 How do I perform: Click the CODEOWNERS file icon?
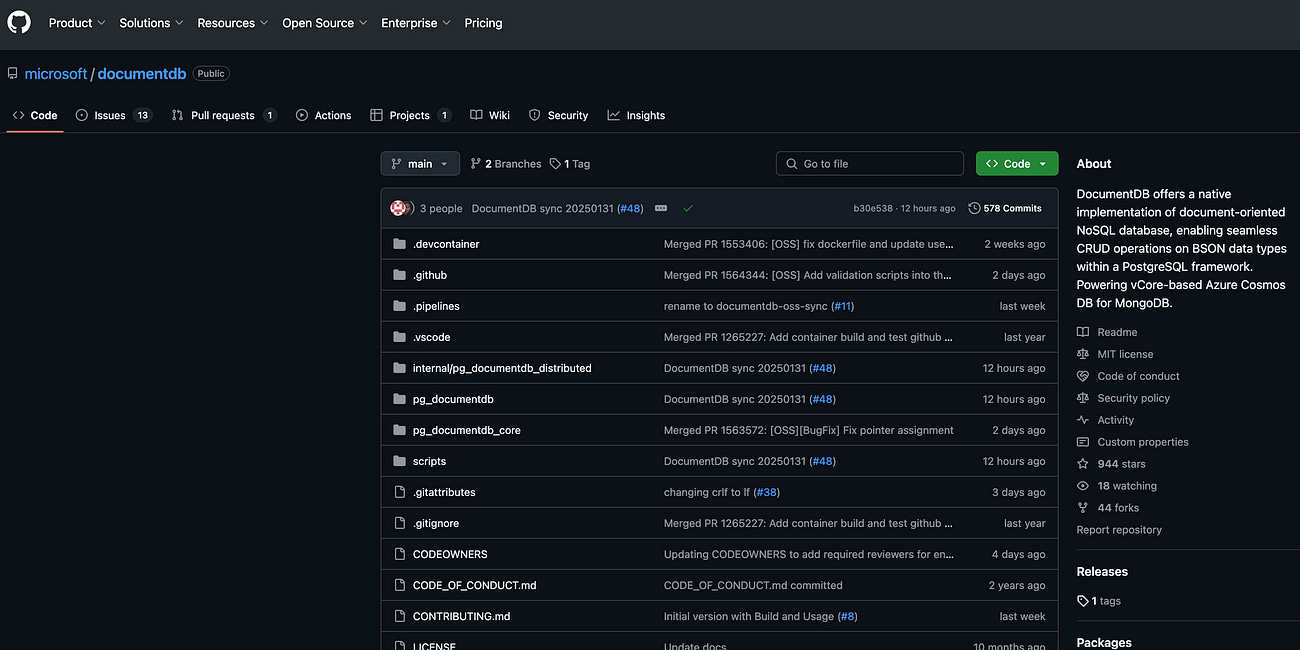(400, 554)
